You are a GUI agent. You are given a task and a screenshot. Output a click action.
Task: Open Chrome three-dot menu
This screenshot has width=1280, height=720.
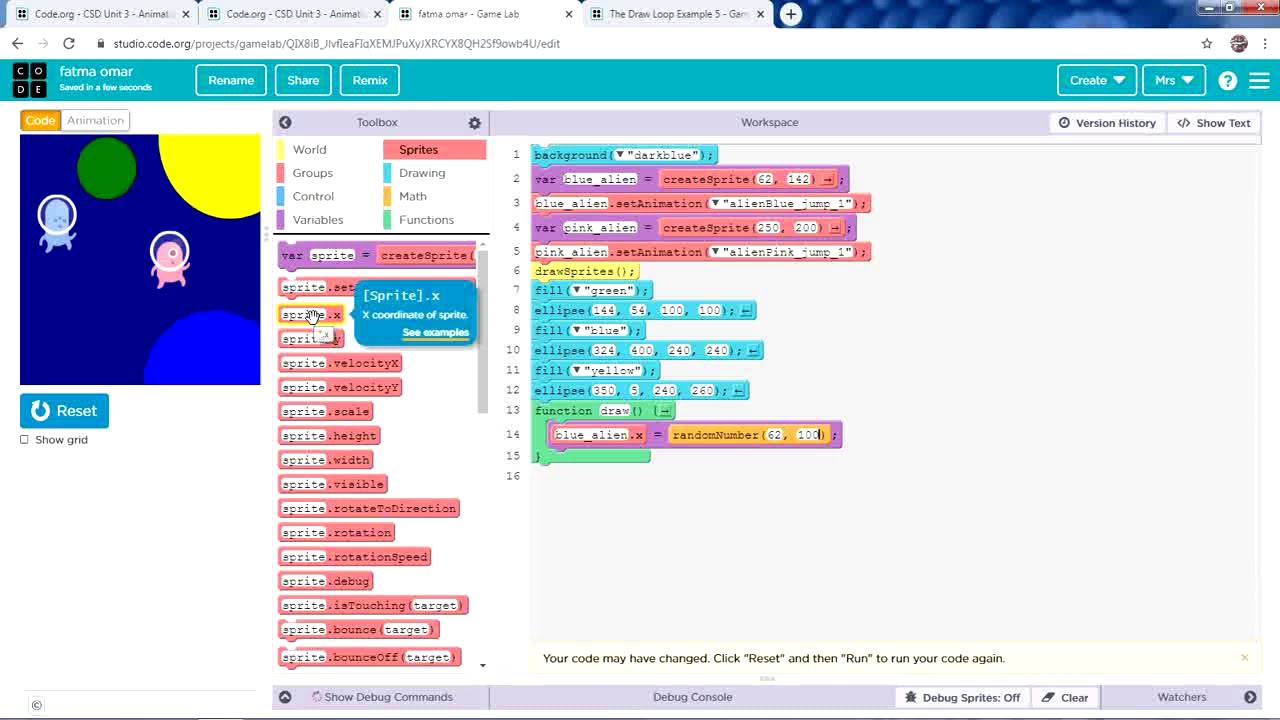(x=1265, y=43)
